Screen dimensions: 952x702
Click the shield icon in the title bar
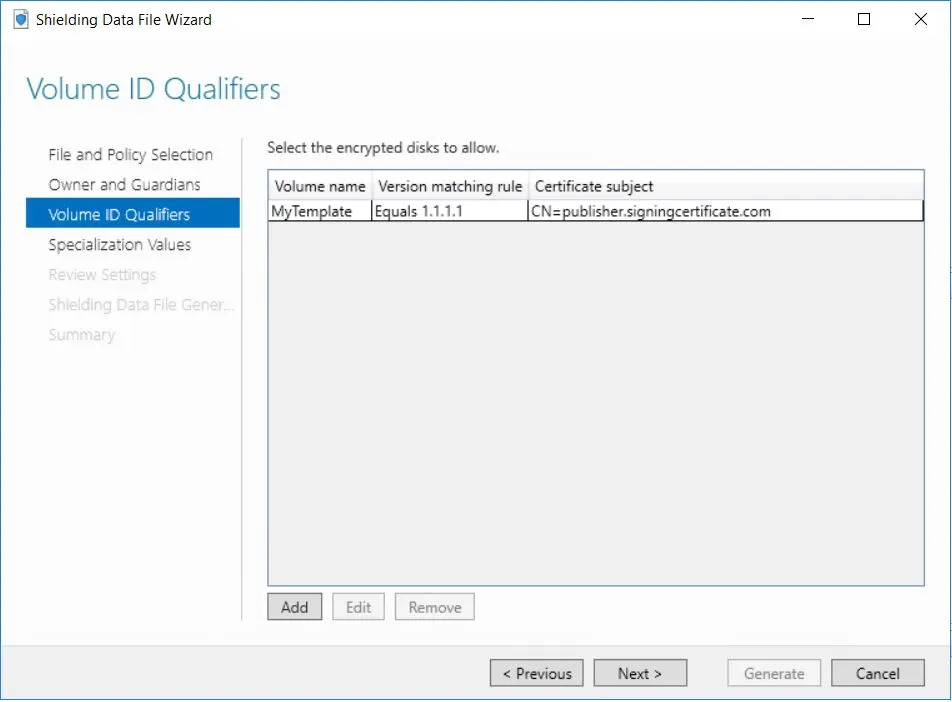(x=20, y=19)
